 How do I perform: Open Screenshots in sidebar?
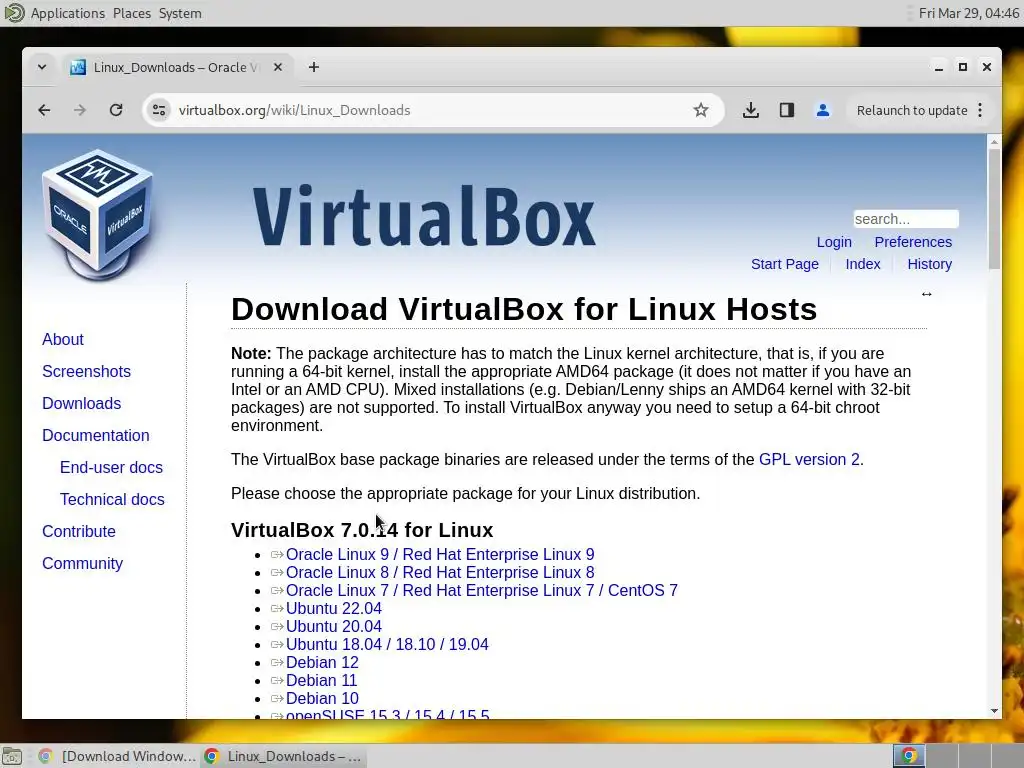coord(86,372)
